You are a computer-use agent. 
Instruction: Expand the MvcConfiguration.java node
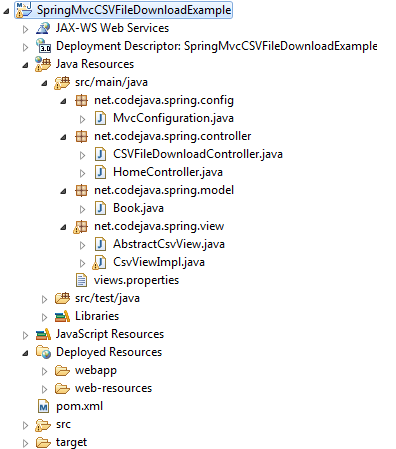click(82, 119)
